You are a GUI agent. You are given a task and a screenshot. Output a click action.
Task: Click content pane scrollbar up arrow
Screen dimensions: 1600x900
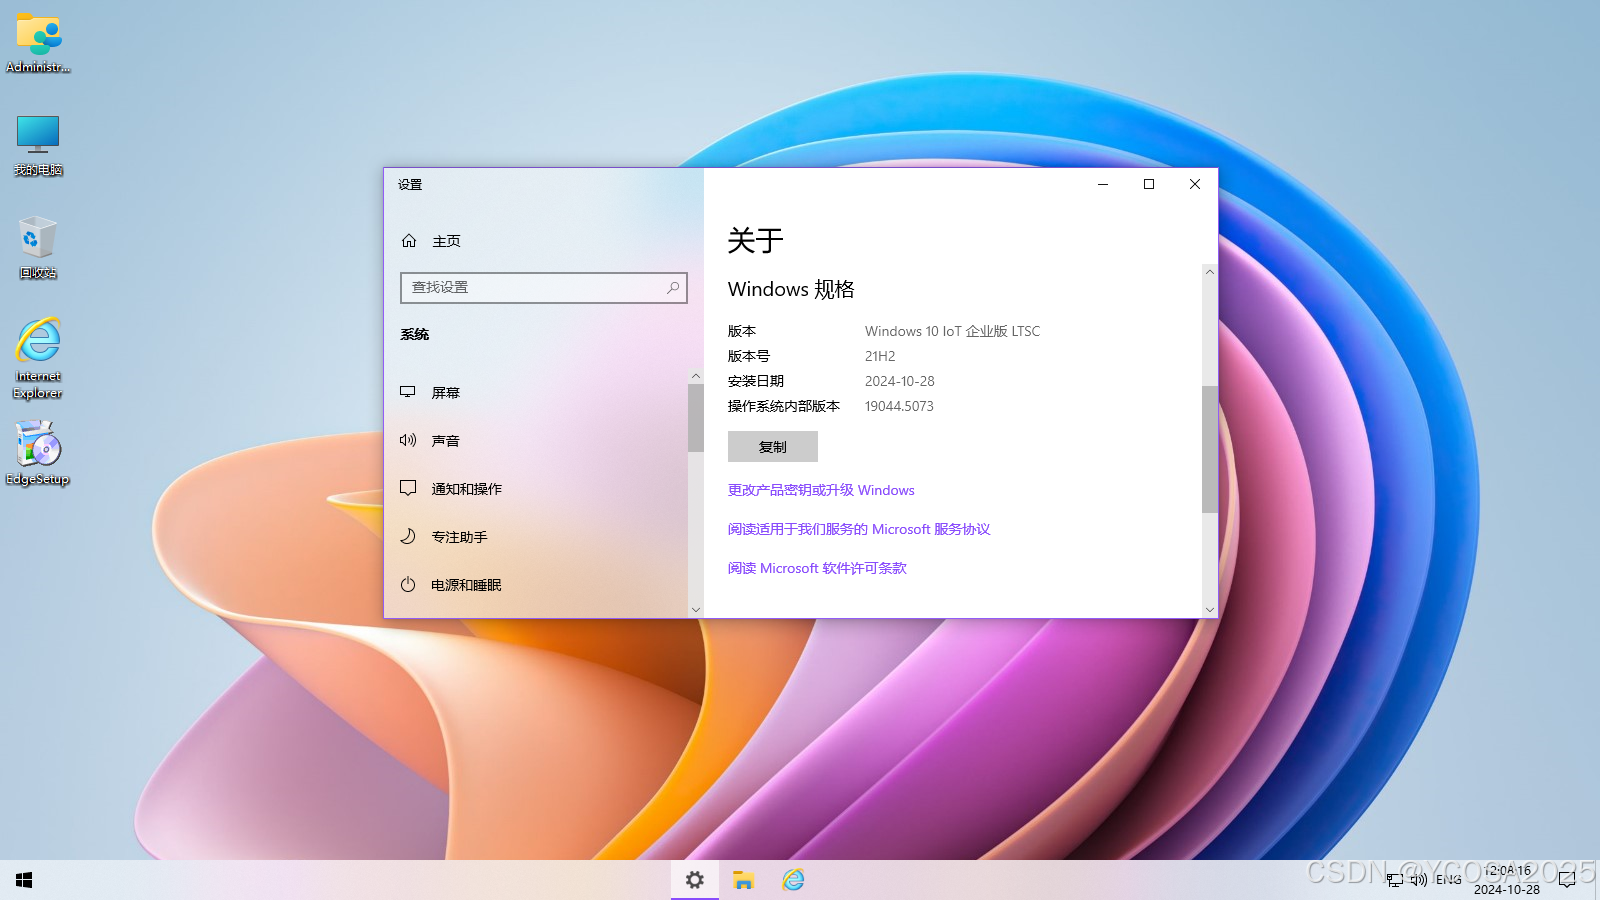click(x=1210, y=272)
